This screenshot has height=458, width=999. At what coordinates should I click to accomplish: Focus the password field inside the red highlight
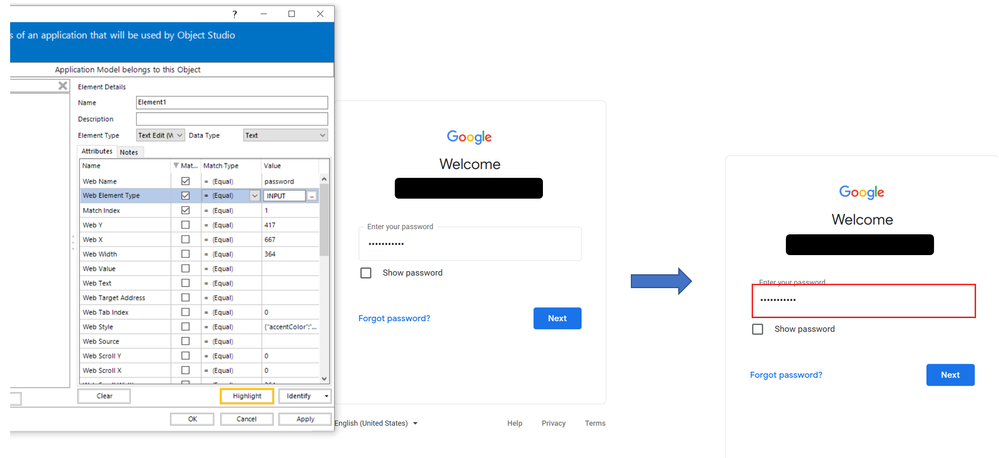click(863, 301)
